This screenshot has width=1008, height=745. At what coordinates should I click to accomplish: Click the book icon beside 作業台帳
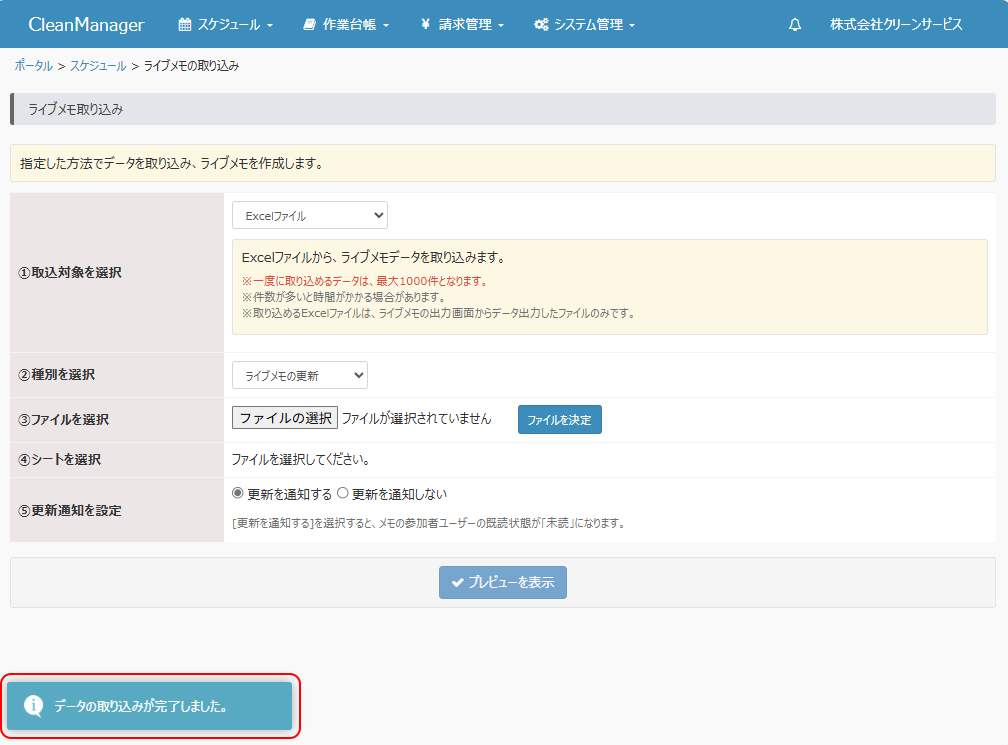pos(309,25)
